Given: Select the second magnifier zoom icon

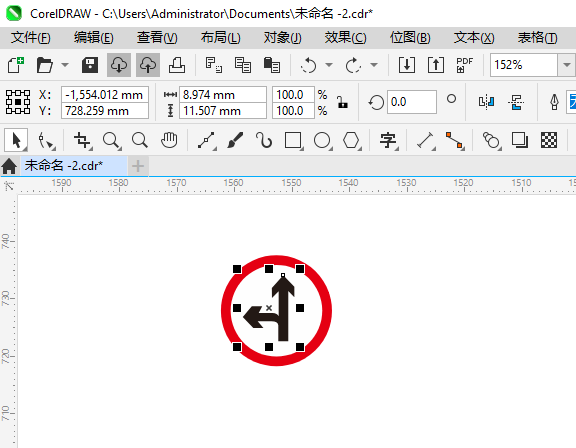Looking at the screenshot, I should pyautogui.click(x=140, y=140).
